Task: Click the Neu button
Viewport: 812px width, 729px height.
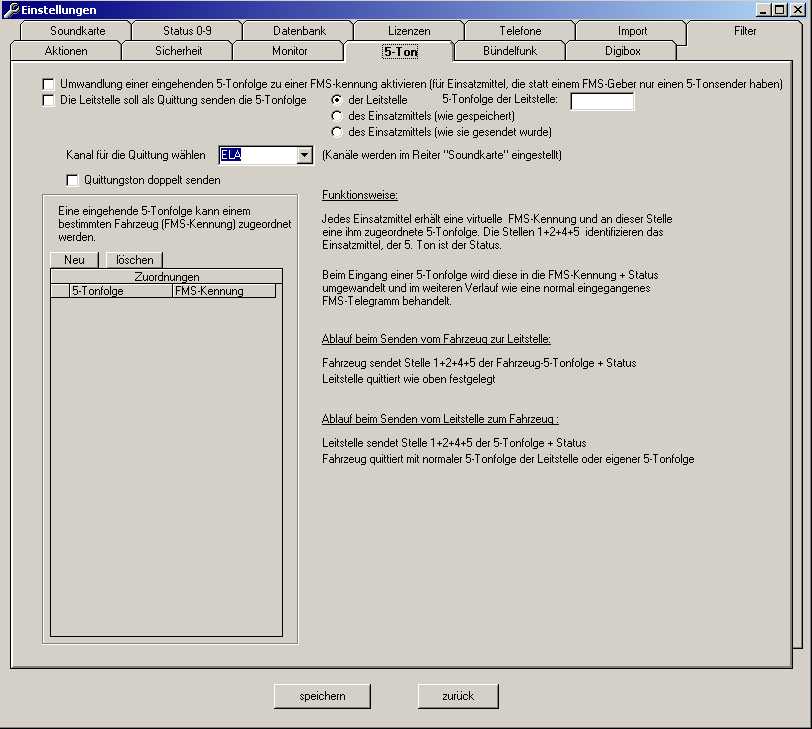Action: point(74,260)
